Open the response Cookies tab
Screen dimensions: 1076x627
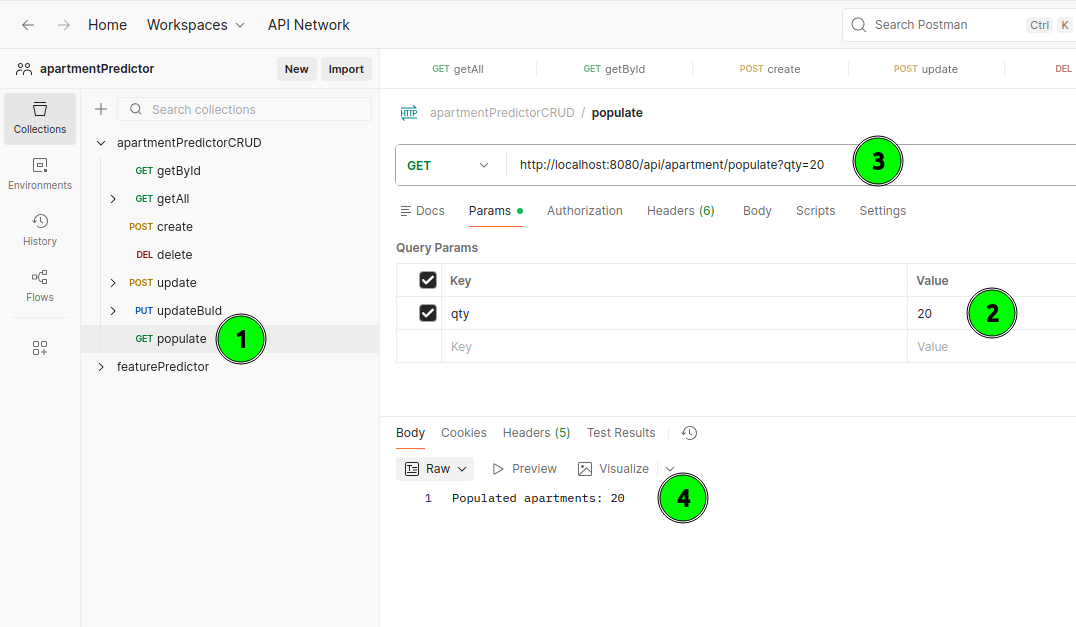(x=463, y=433)
